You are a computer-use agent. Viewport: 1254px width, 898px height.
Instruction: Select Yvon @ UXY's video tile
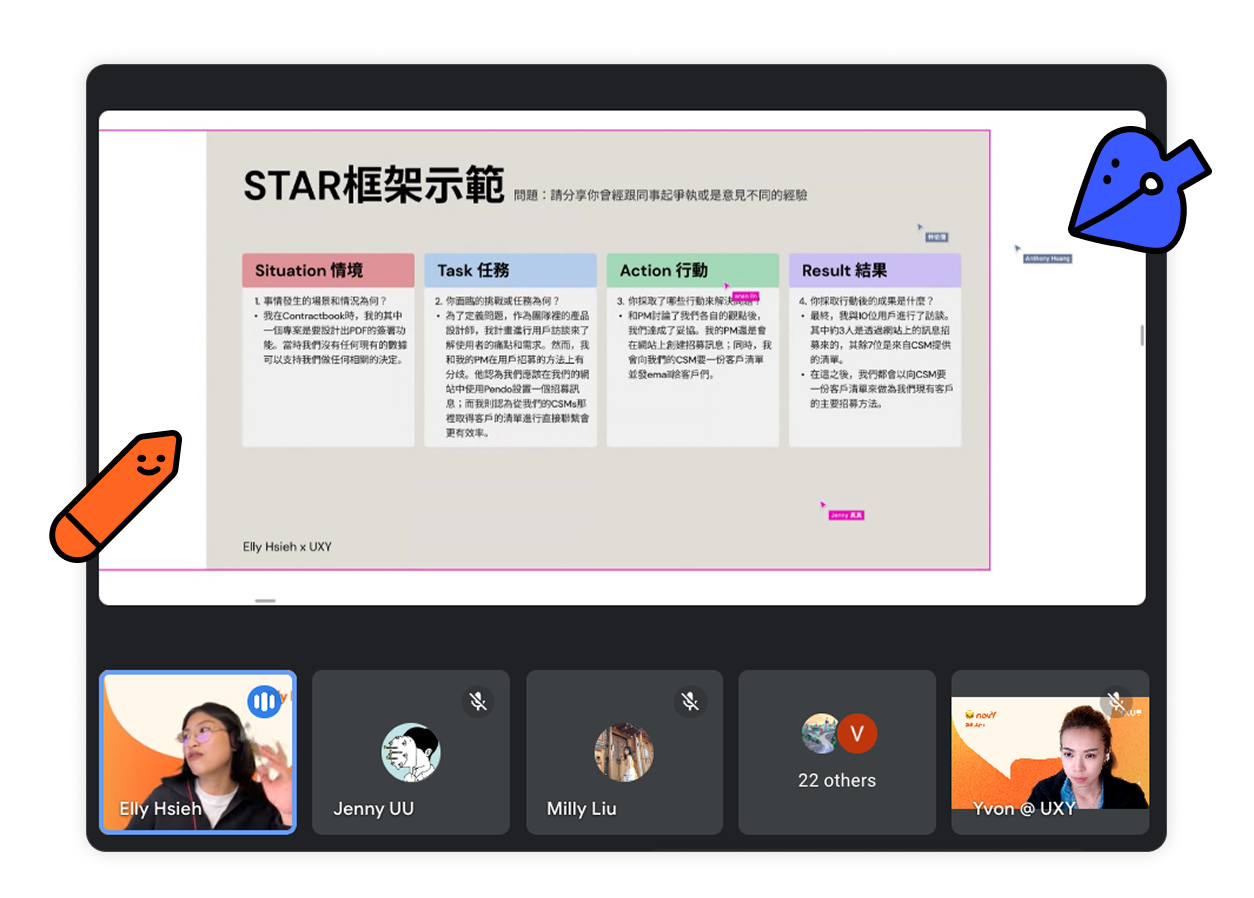tap(1049, 752)
